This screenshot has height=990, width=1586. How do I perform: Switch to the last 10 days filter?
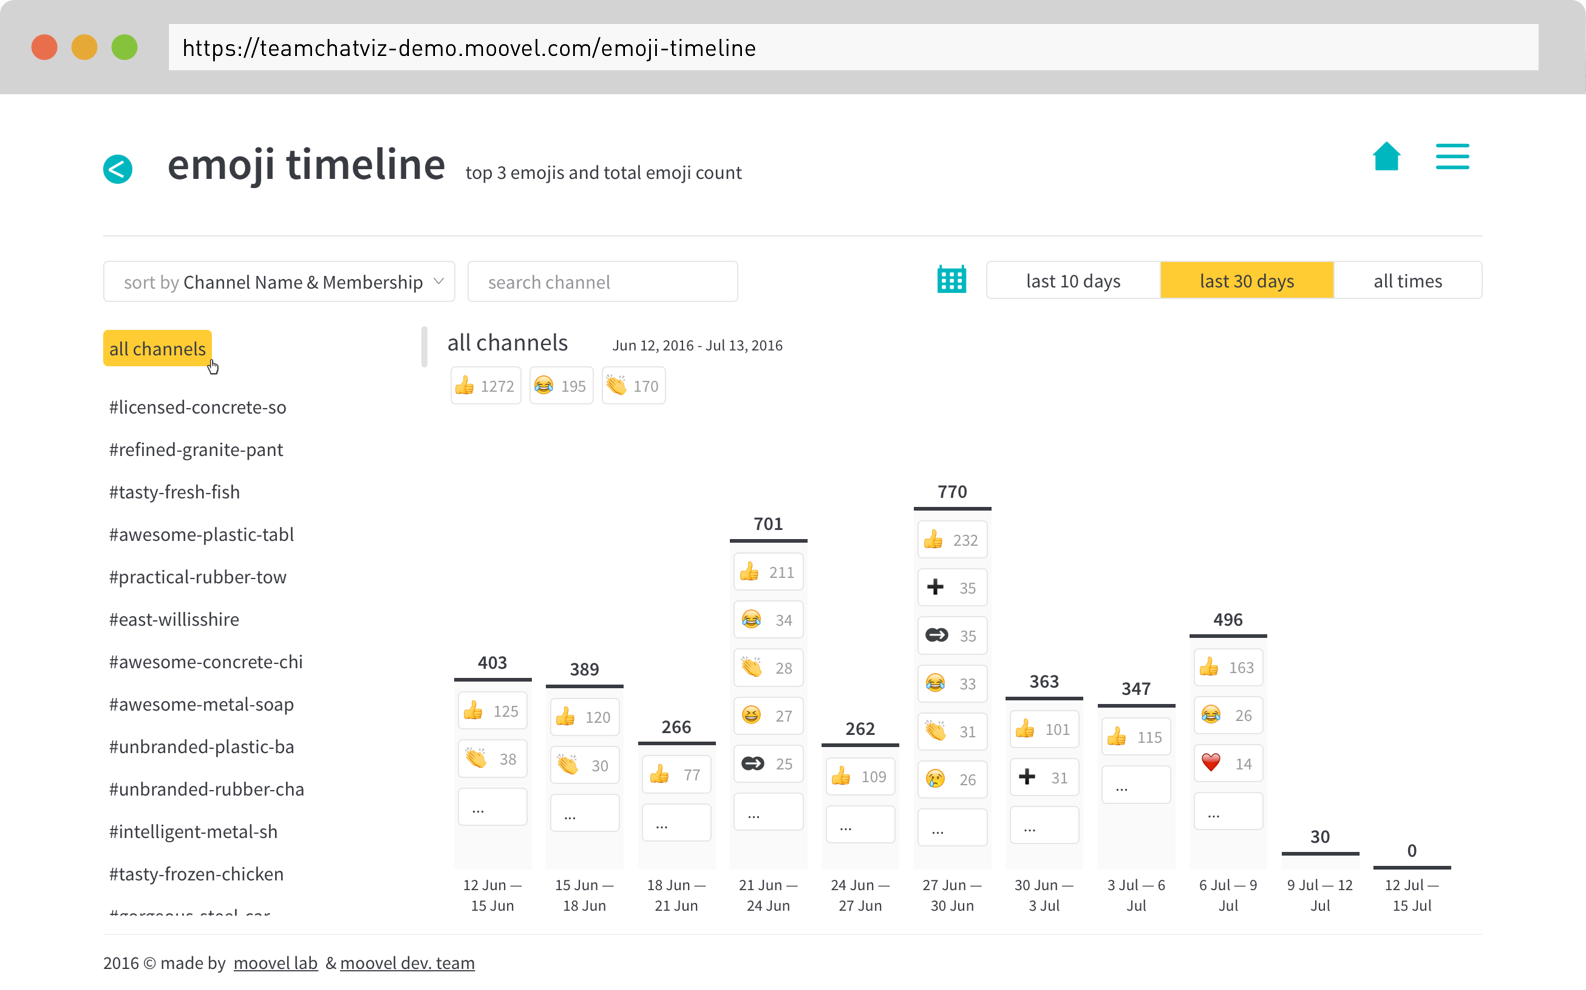coord(1072,280)
